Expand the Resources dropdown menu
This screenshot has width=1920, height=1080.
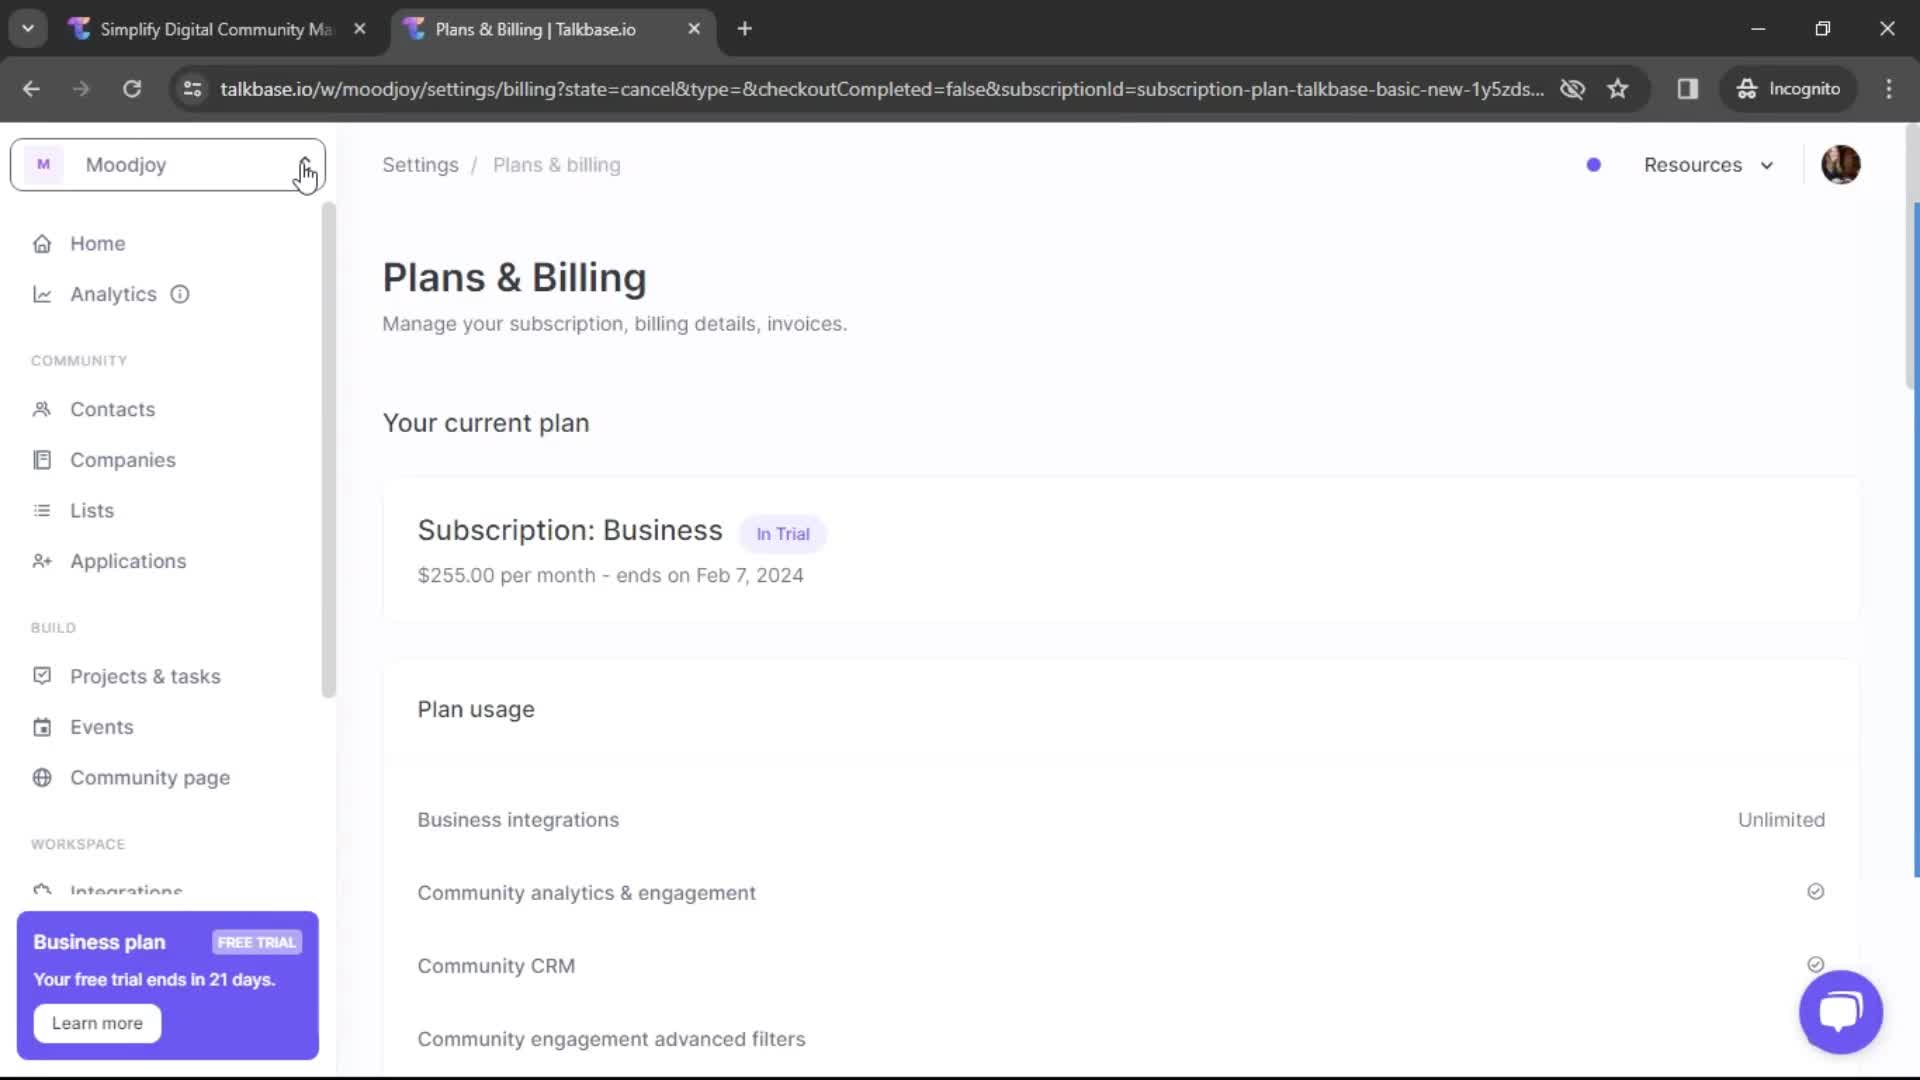[1709, 165]
